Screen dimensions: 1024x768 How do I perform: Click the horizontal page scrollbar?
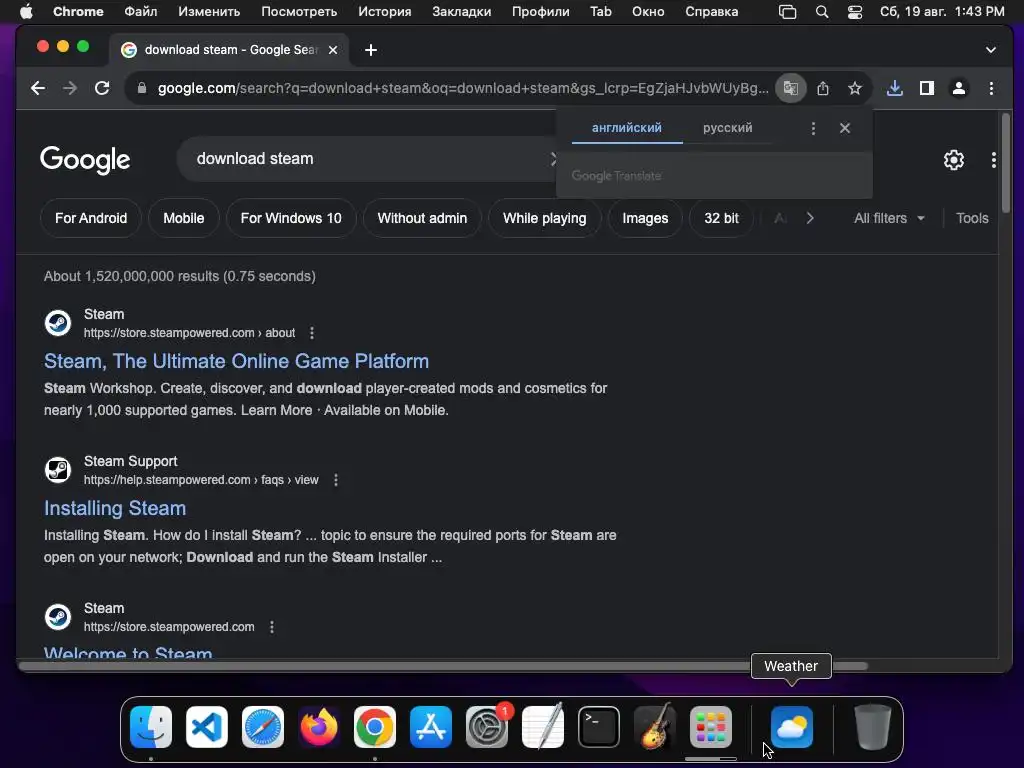[444, 666]
